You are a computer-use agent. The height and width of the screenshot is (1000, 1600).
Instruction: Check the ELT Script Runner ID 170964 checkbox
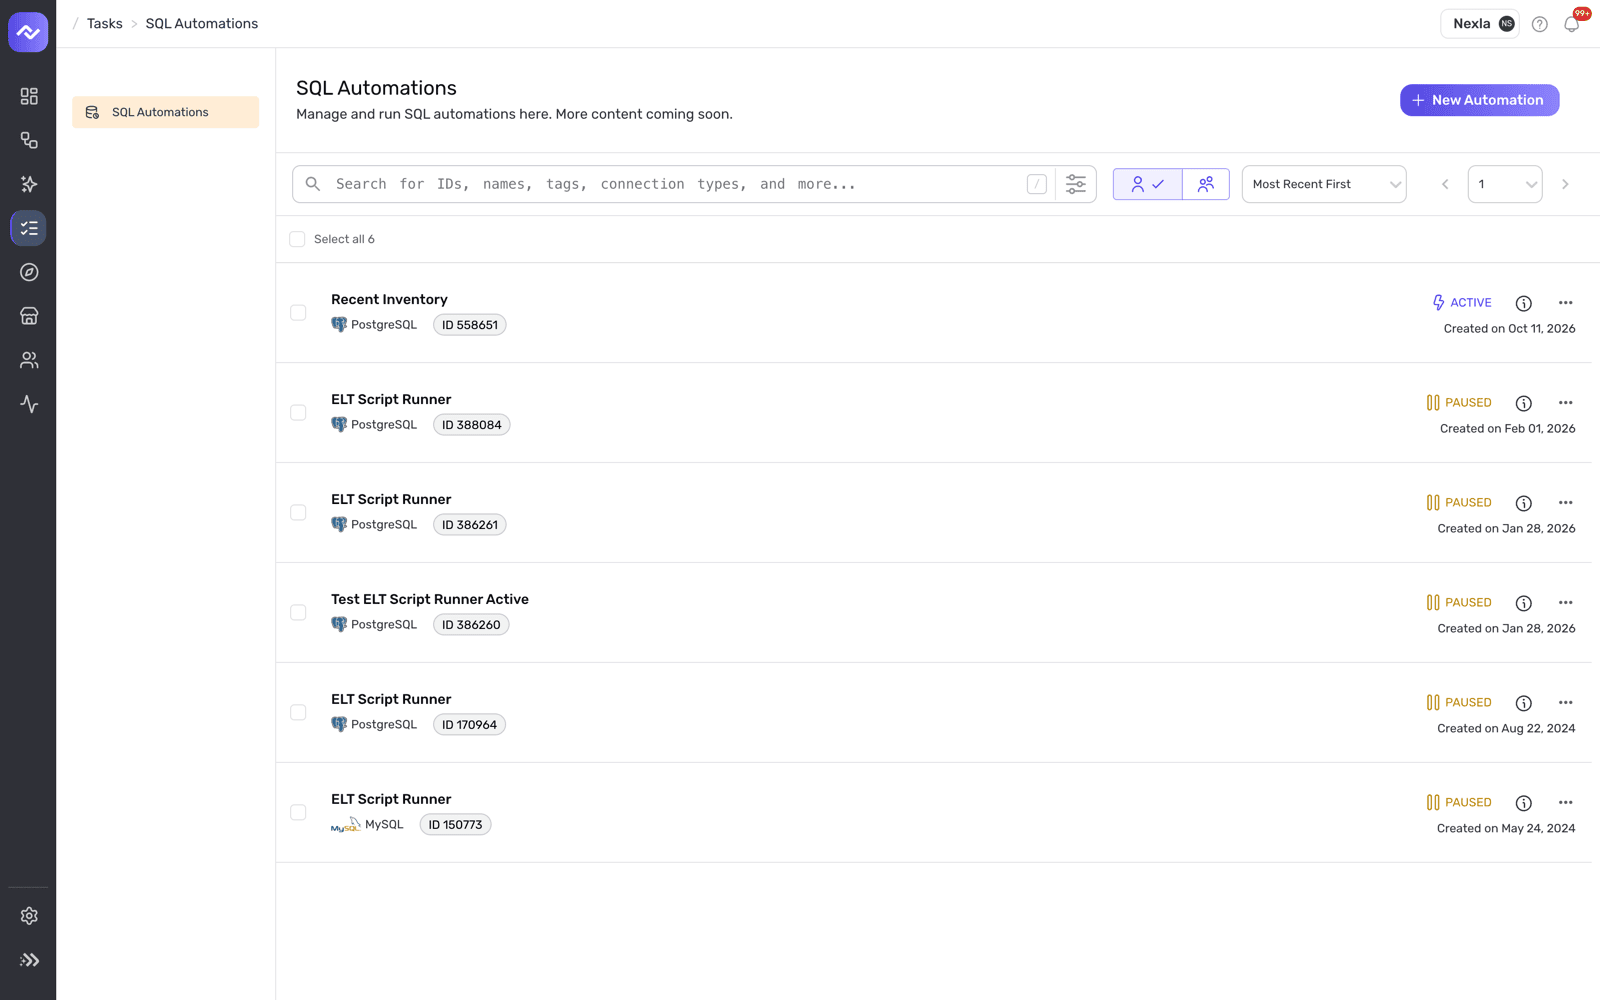pyautogui.click(x=298, y=713)
